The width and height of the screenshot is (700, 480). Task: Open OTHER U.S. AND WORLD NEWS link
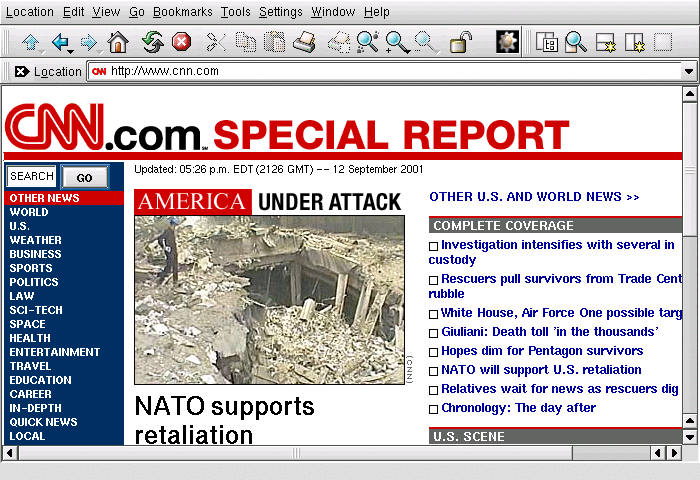tap(534, 197)
